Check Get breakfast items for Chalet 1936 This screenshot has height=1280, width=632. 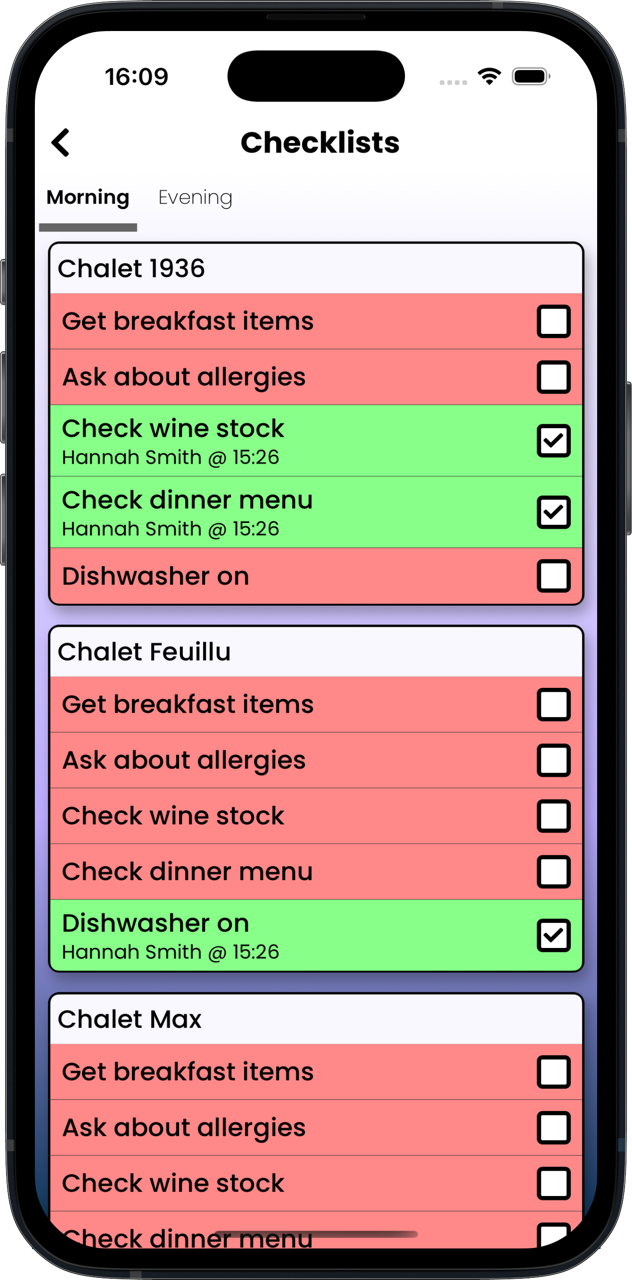553,322
